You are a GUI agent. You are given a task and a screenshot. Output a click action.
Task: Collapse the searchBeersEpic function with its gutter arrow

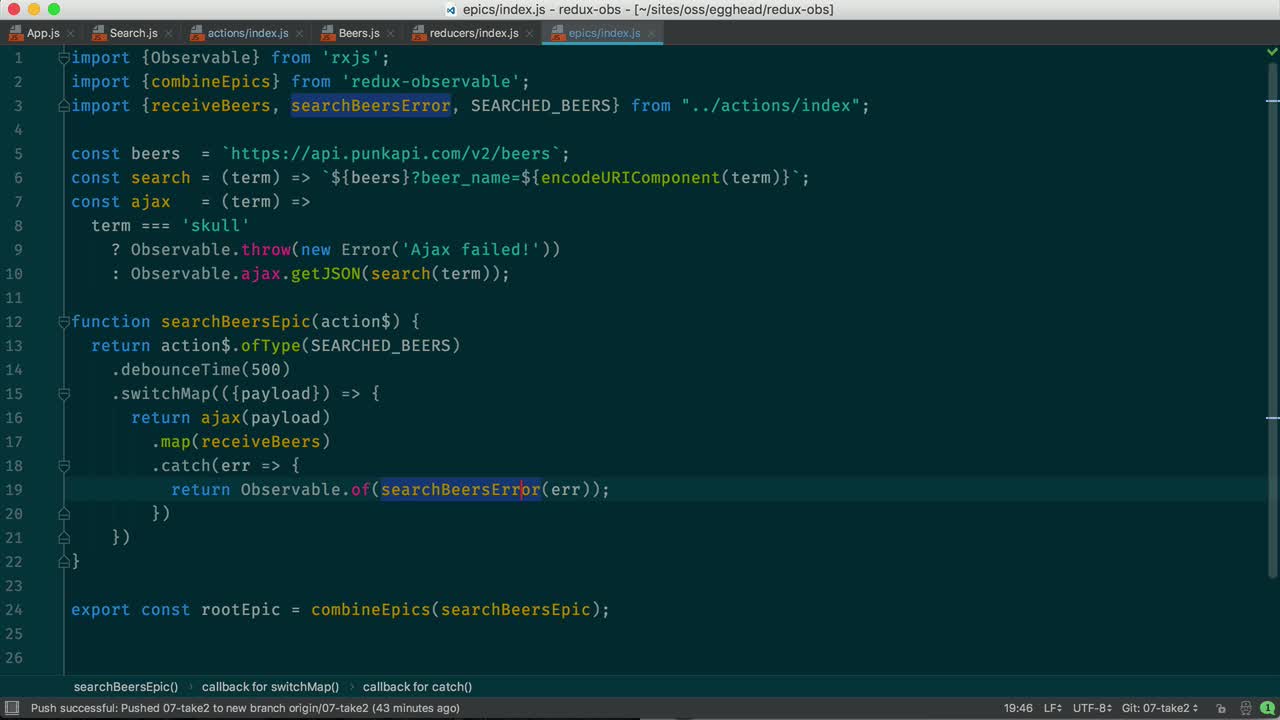click(64, 321)
